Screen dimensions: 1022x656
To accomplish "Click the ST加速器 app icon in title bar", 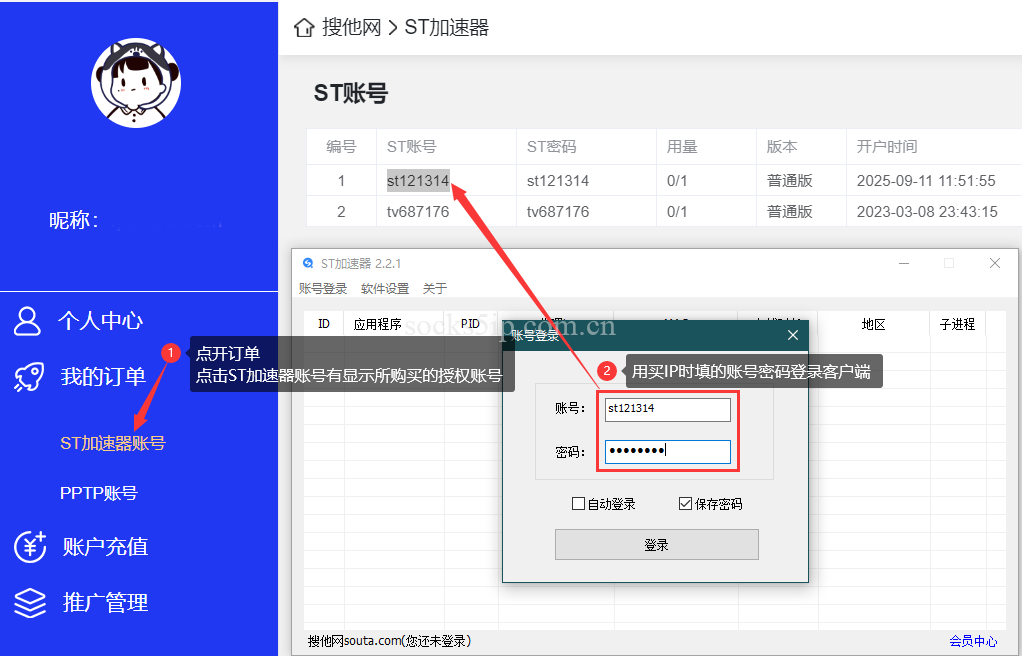I will point(308,263).
